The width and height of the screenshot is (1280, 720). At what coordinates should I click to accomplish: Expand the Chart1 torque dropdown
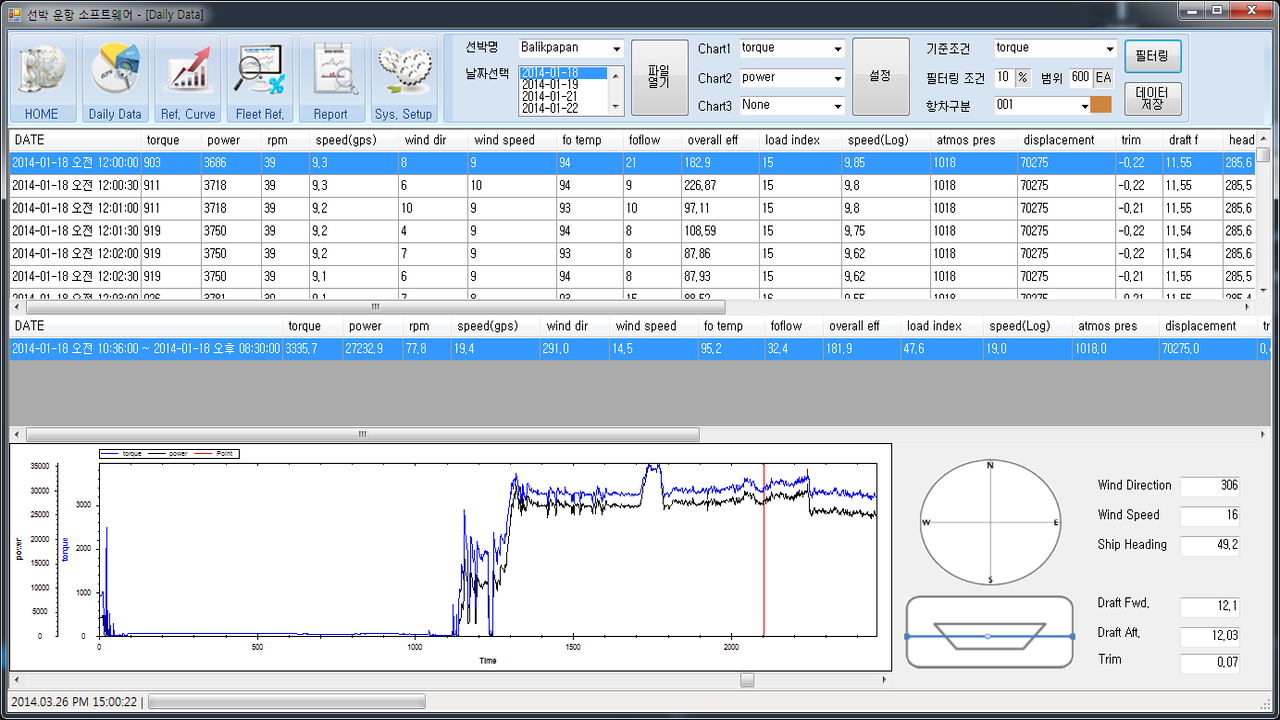(x=837, y=48)
